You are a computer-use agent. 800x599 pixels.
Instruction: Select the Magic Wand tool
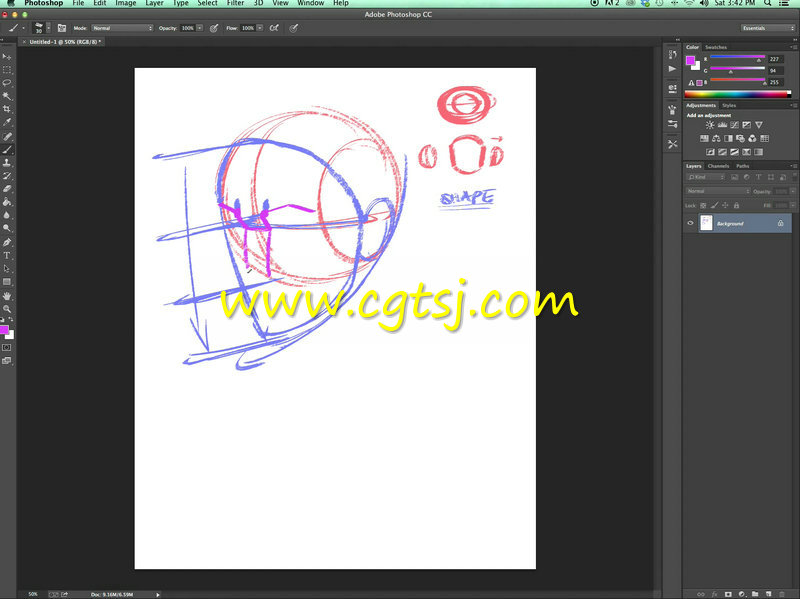pos(7,96)
